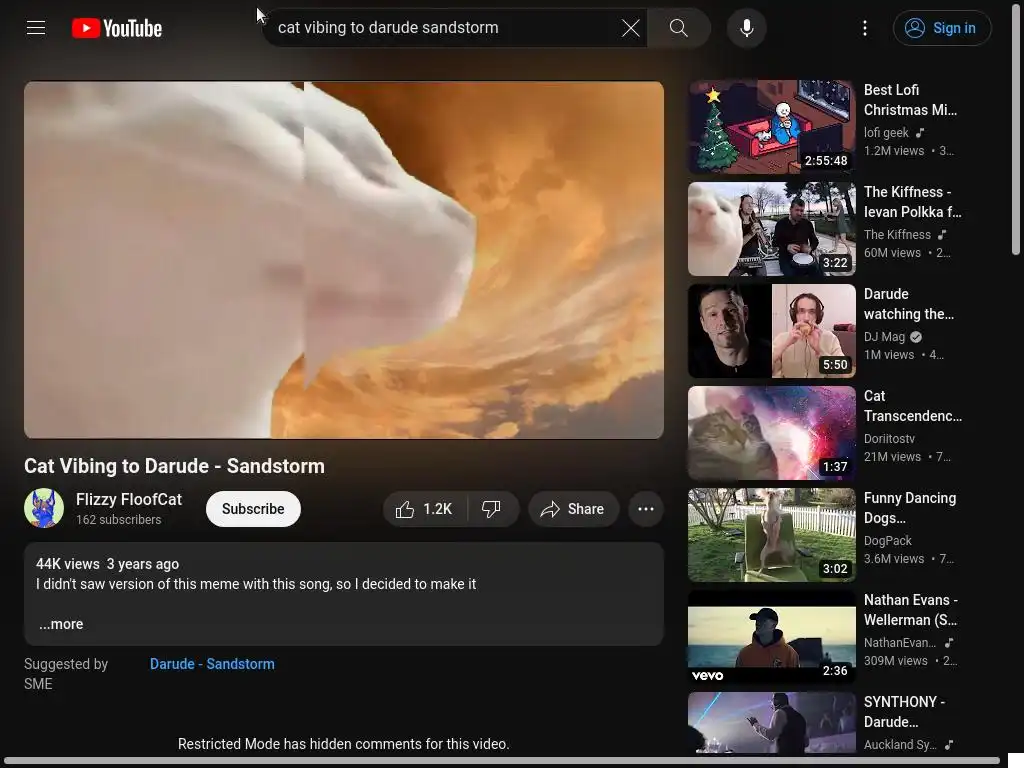Image resolution: width=1024 pixels, height=768 pixels.
Task: Click Funny Dancing Dogs... title
Action: tap(910, 507)
